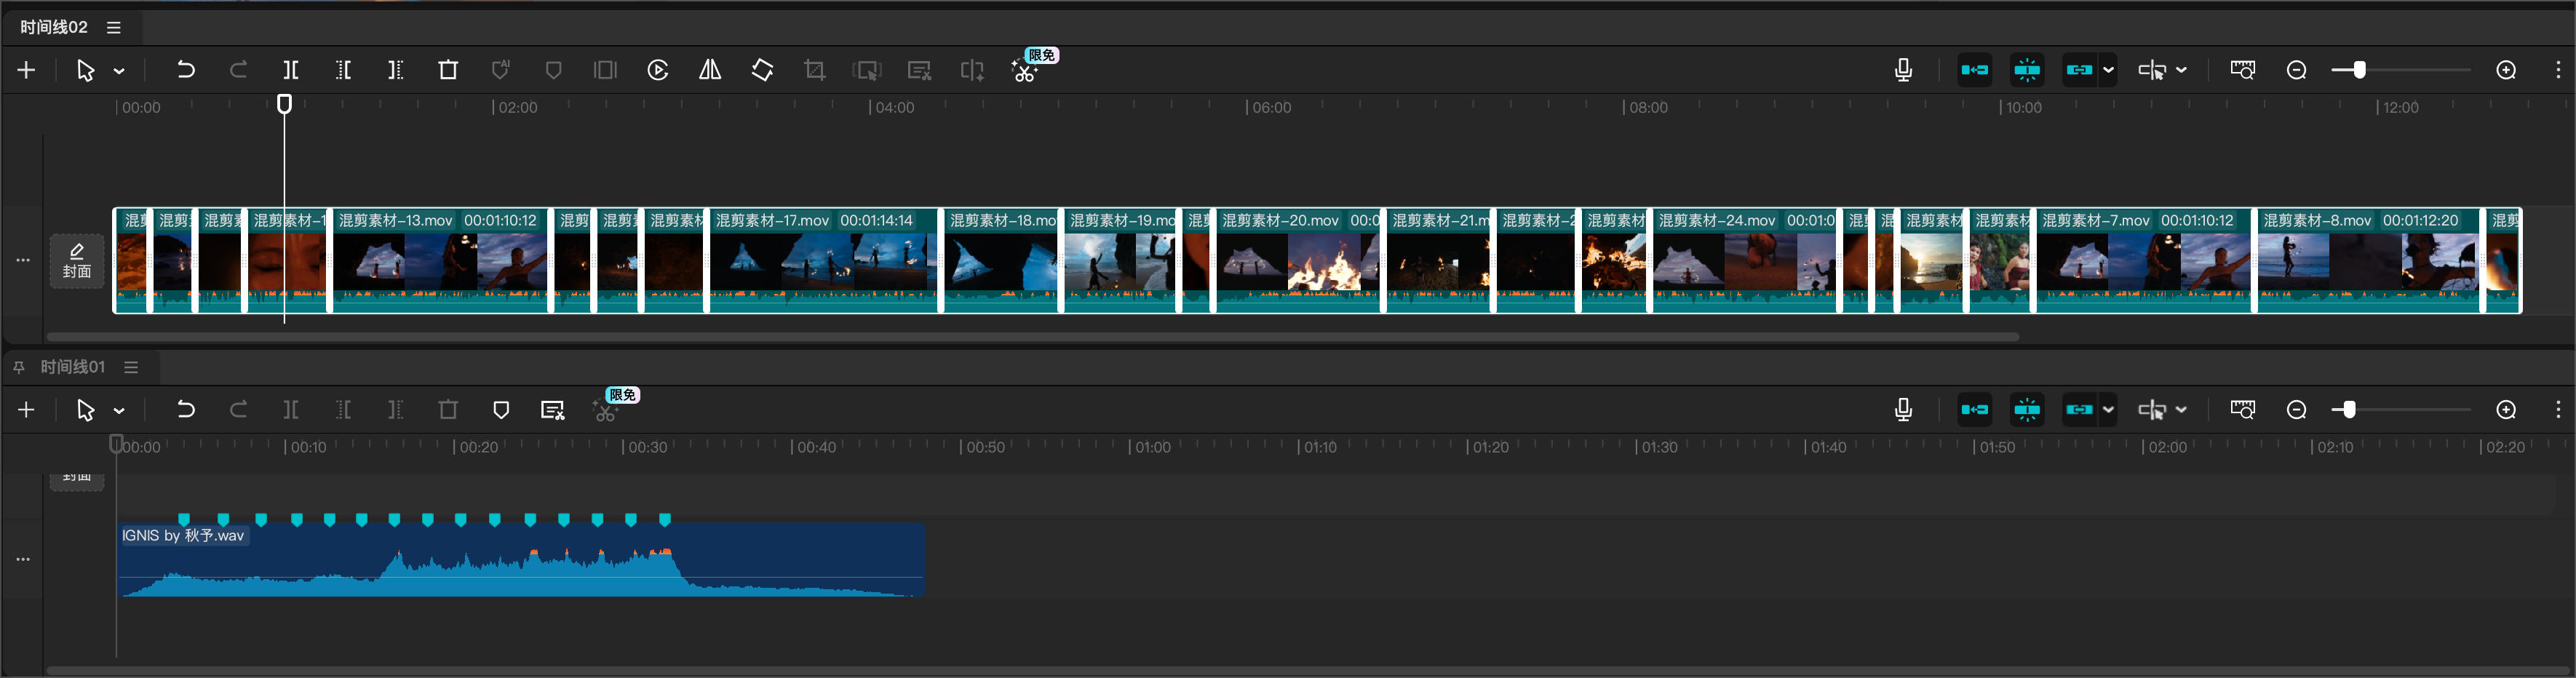Toggle main track magnet in 时间线02

(1975, 70)
